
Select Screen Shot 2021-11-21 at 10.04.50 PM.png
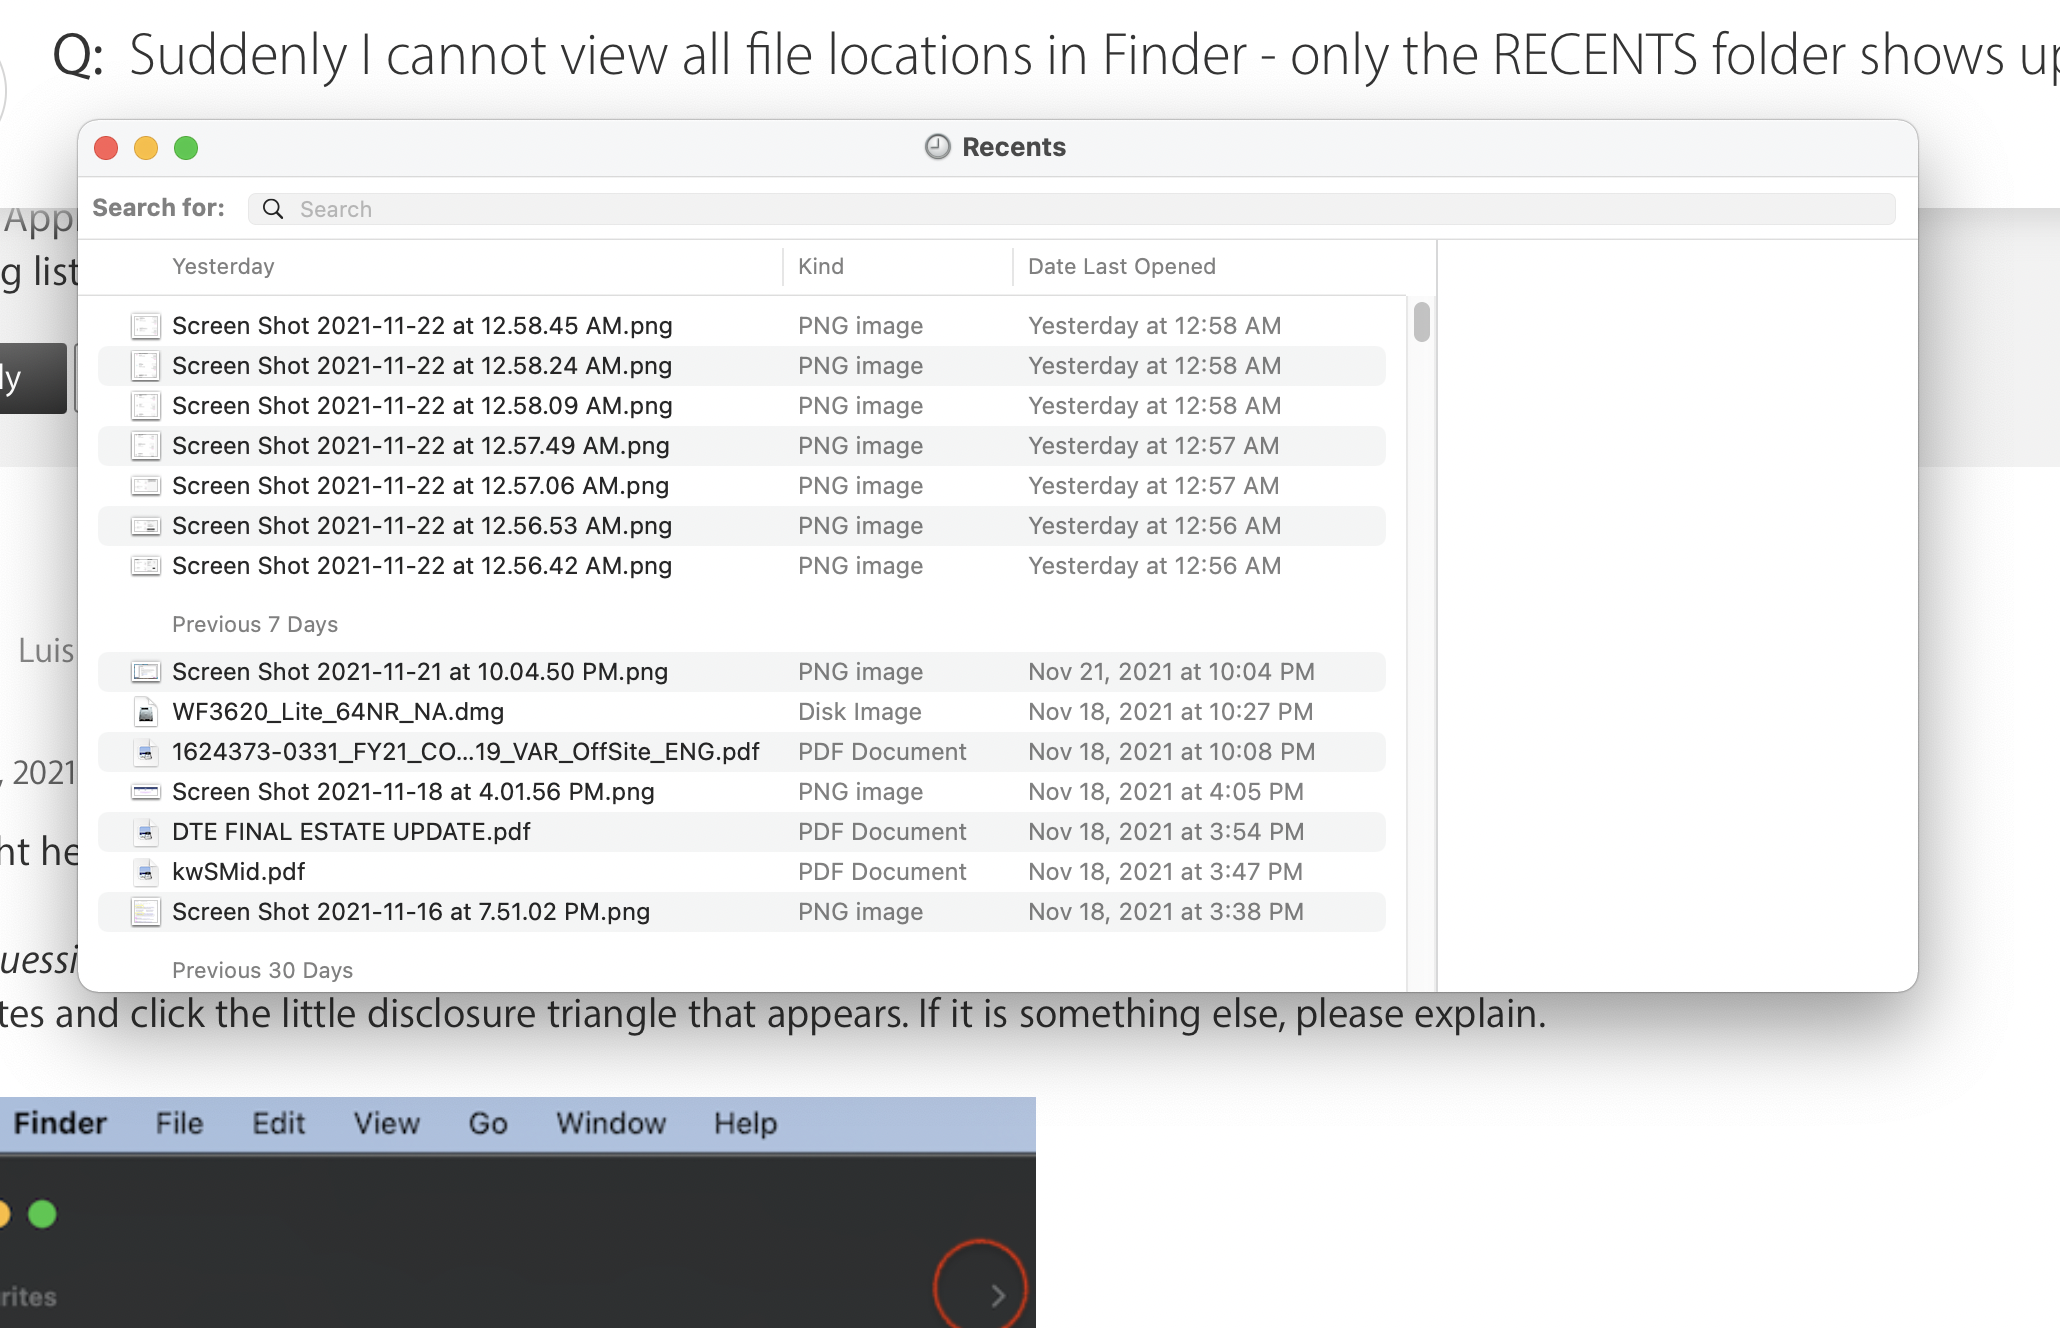[420, 672]
